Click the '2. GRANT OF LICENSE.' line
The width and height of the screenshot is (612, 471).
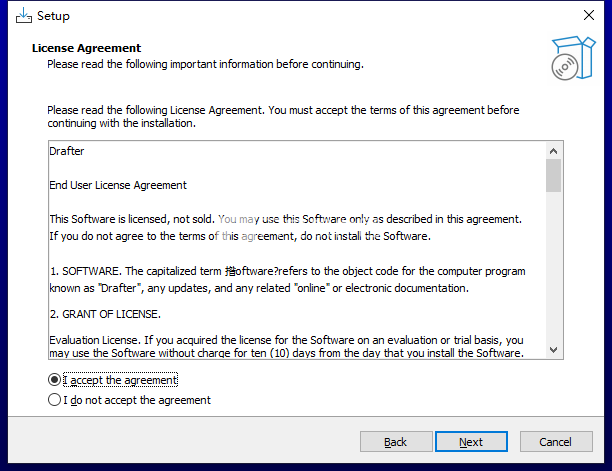pyautogui.click(x=105, y=314)
